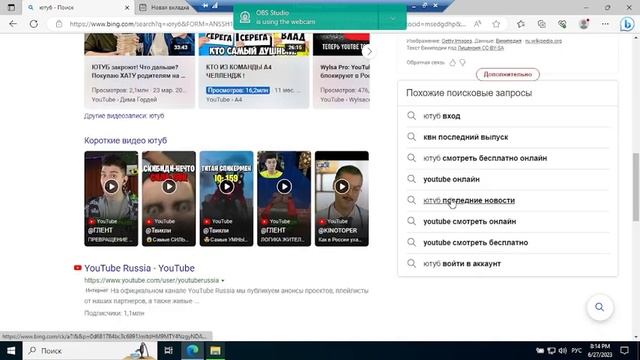
Task: Play the 'IQ: 159' short video
Action: (x=227, y=187)
